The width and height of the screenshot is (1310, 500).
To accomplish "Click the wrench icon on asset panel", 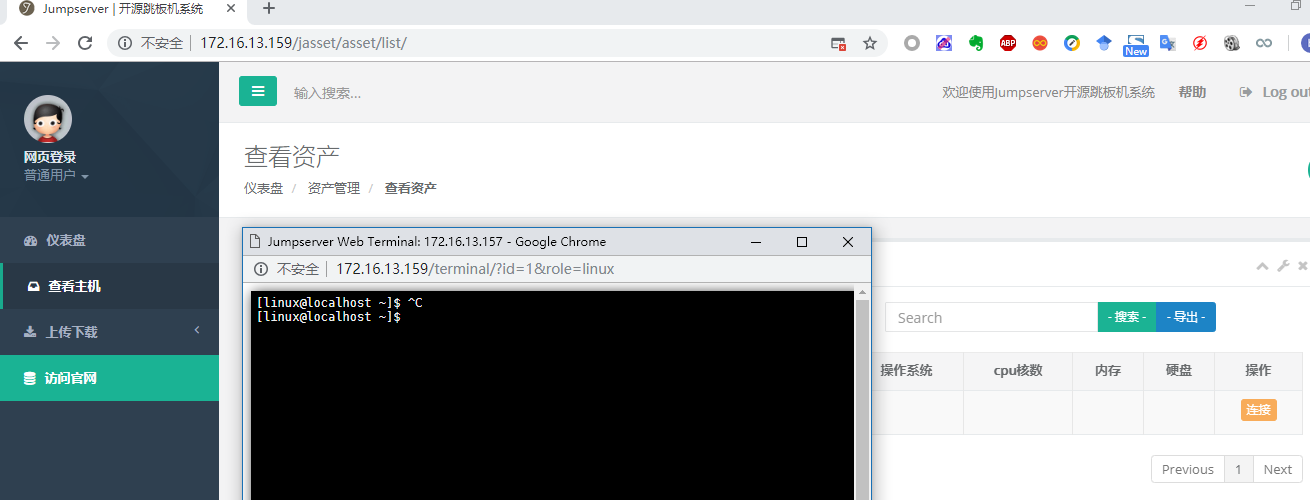I will 1283,266.
